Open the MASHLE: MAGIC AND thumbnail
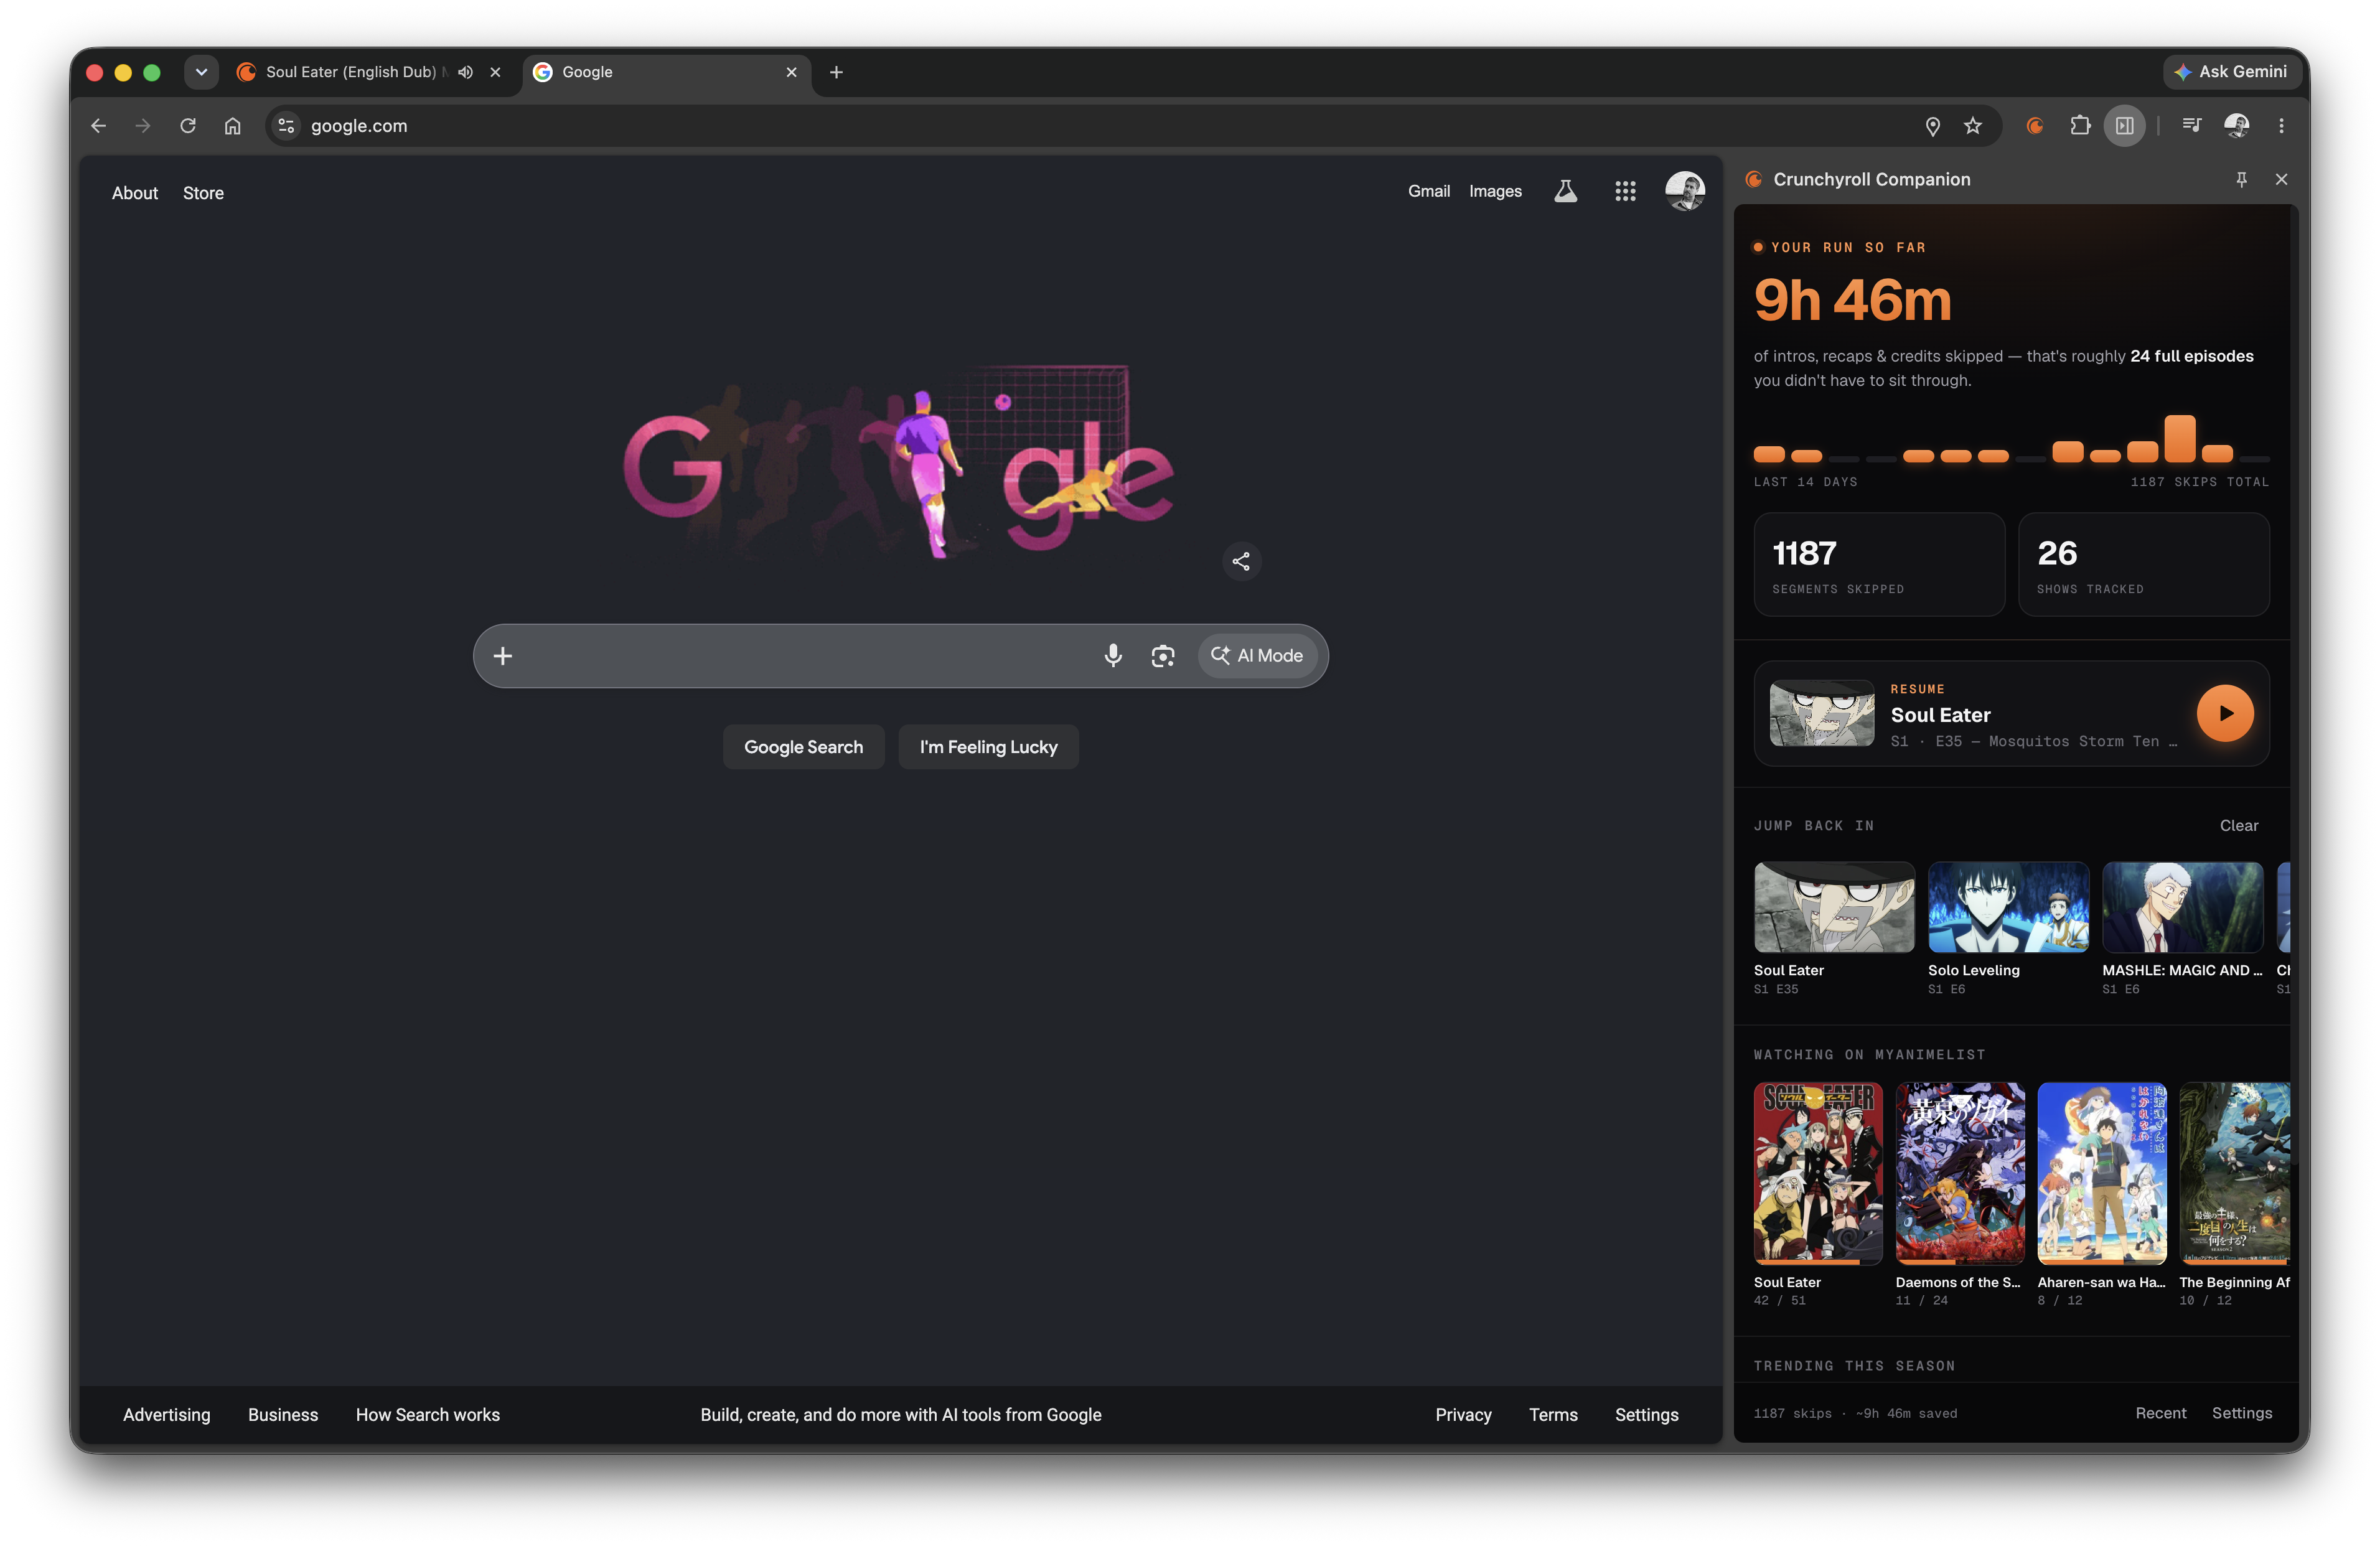 (2182, 907)
